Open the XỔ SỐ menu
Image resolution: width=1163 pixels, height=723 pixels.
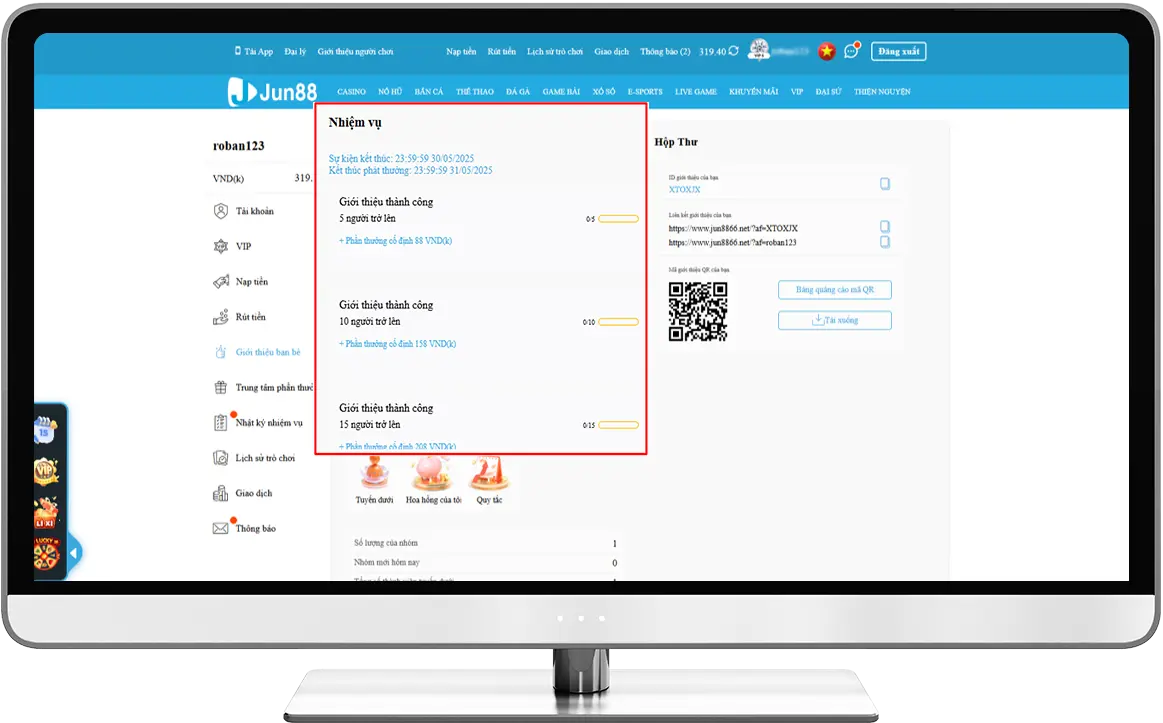pos(604,92)
